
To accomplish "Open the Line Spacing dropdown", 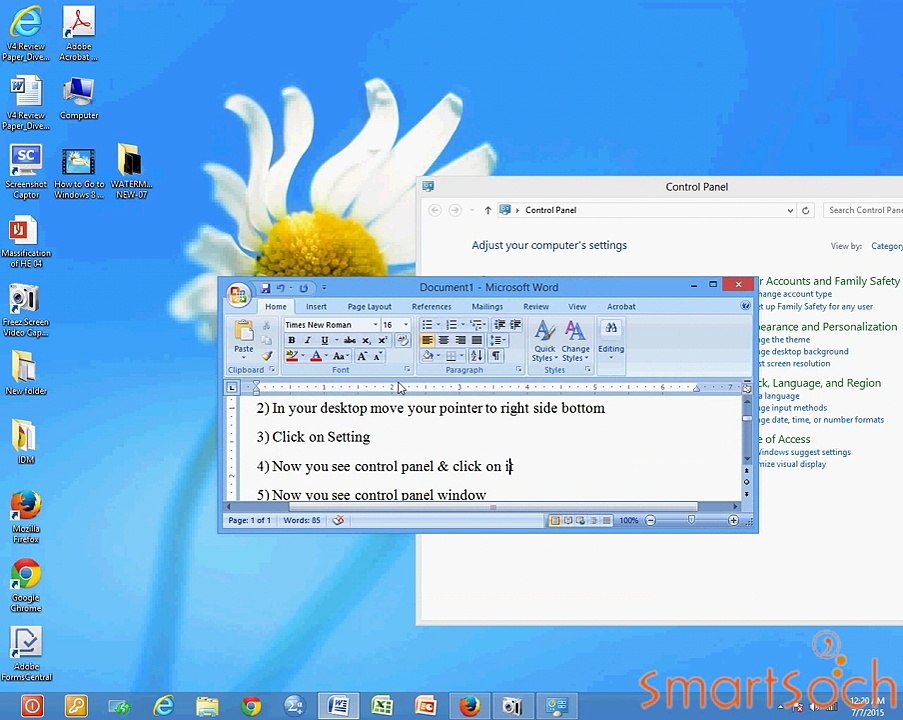I will [498, 340].
